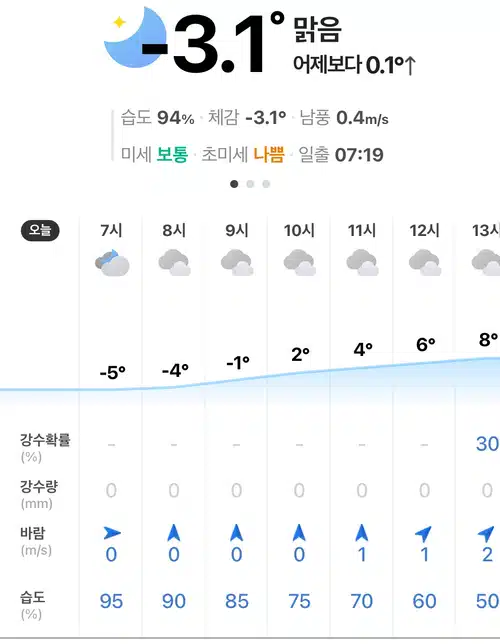The width and height of the screenshot is (500, 644).
Task: Switch to the third page indicator dot
Action: pyautogui.click(x=266, y=184)
